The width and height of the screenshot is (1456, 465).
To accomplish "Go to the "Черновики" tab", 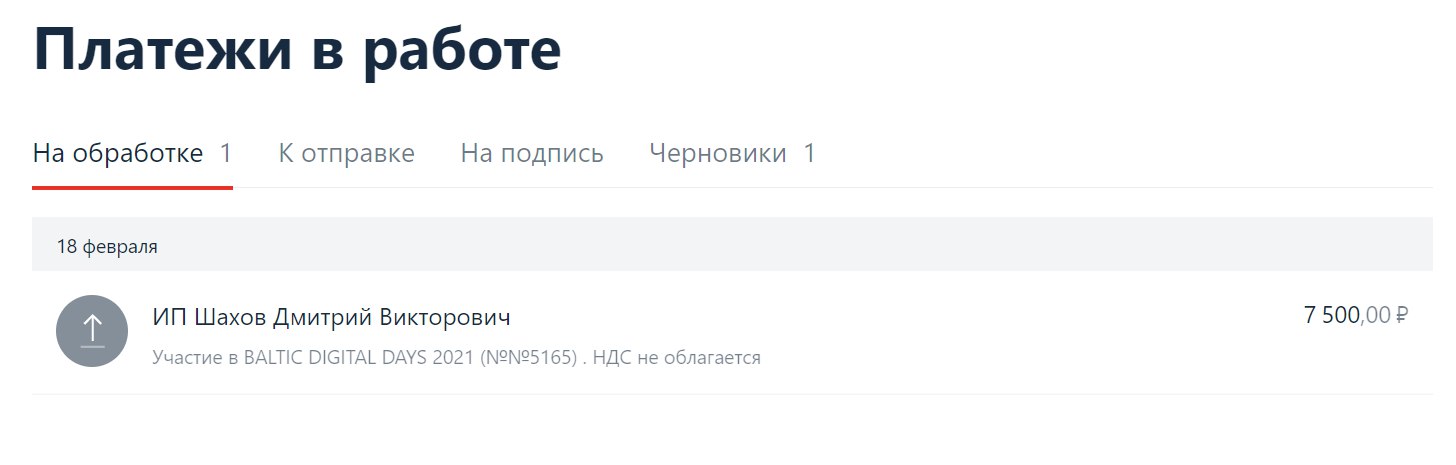I will (717, 154).
